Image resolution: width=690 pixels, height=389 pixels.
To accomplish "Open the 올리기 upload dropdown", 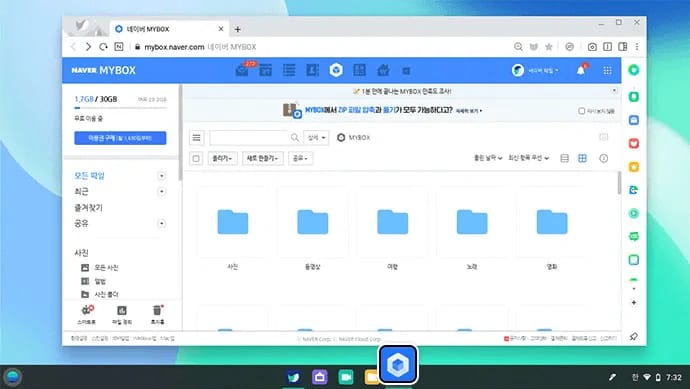I will [223, 158].
